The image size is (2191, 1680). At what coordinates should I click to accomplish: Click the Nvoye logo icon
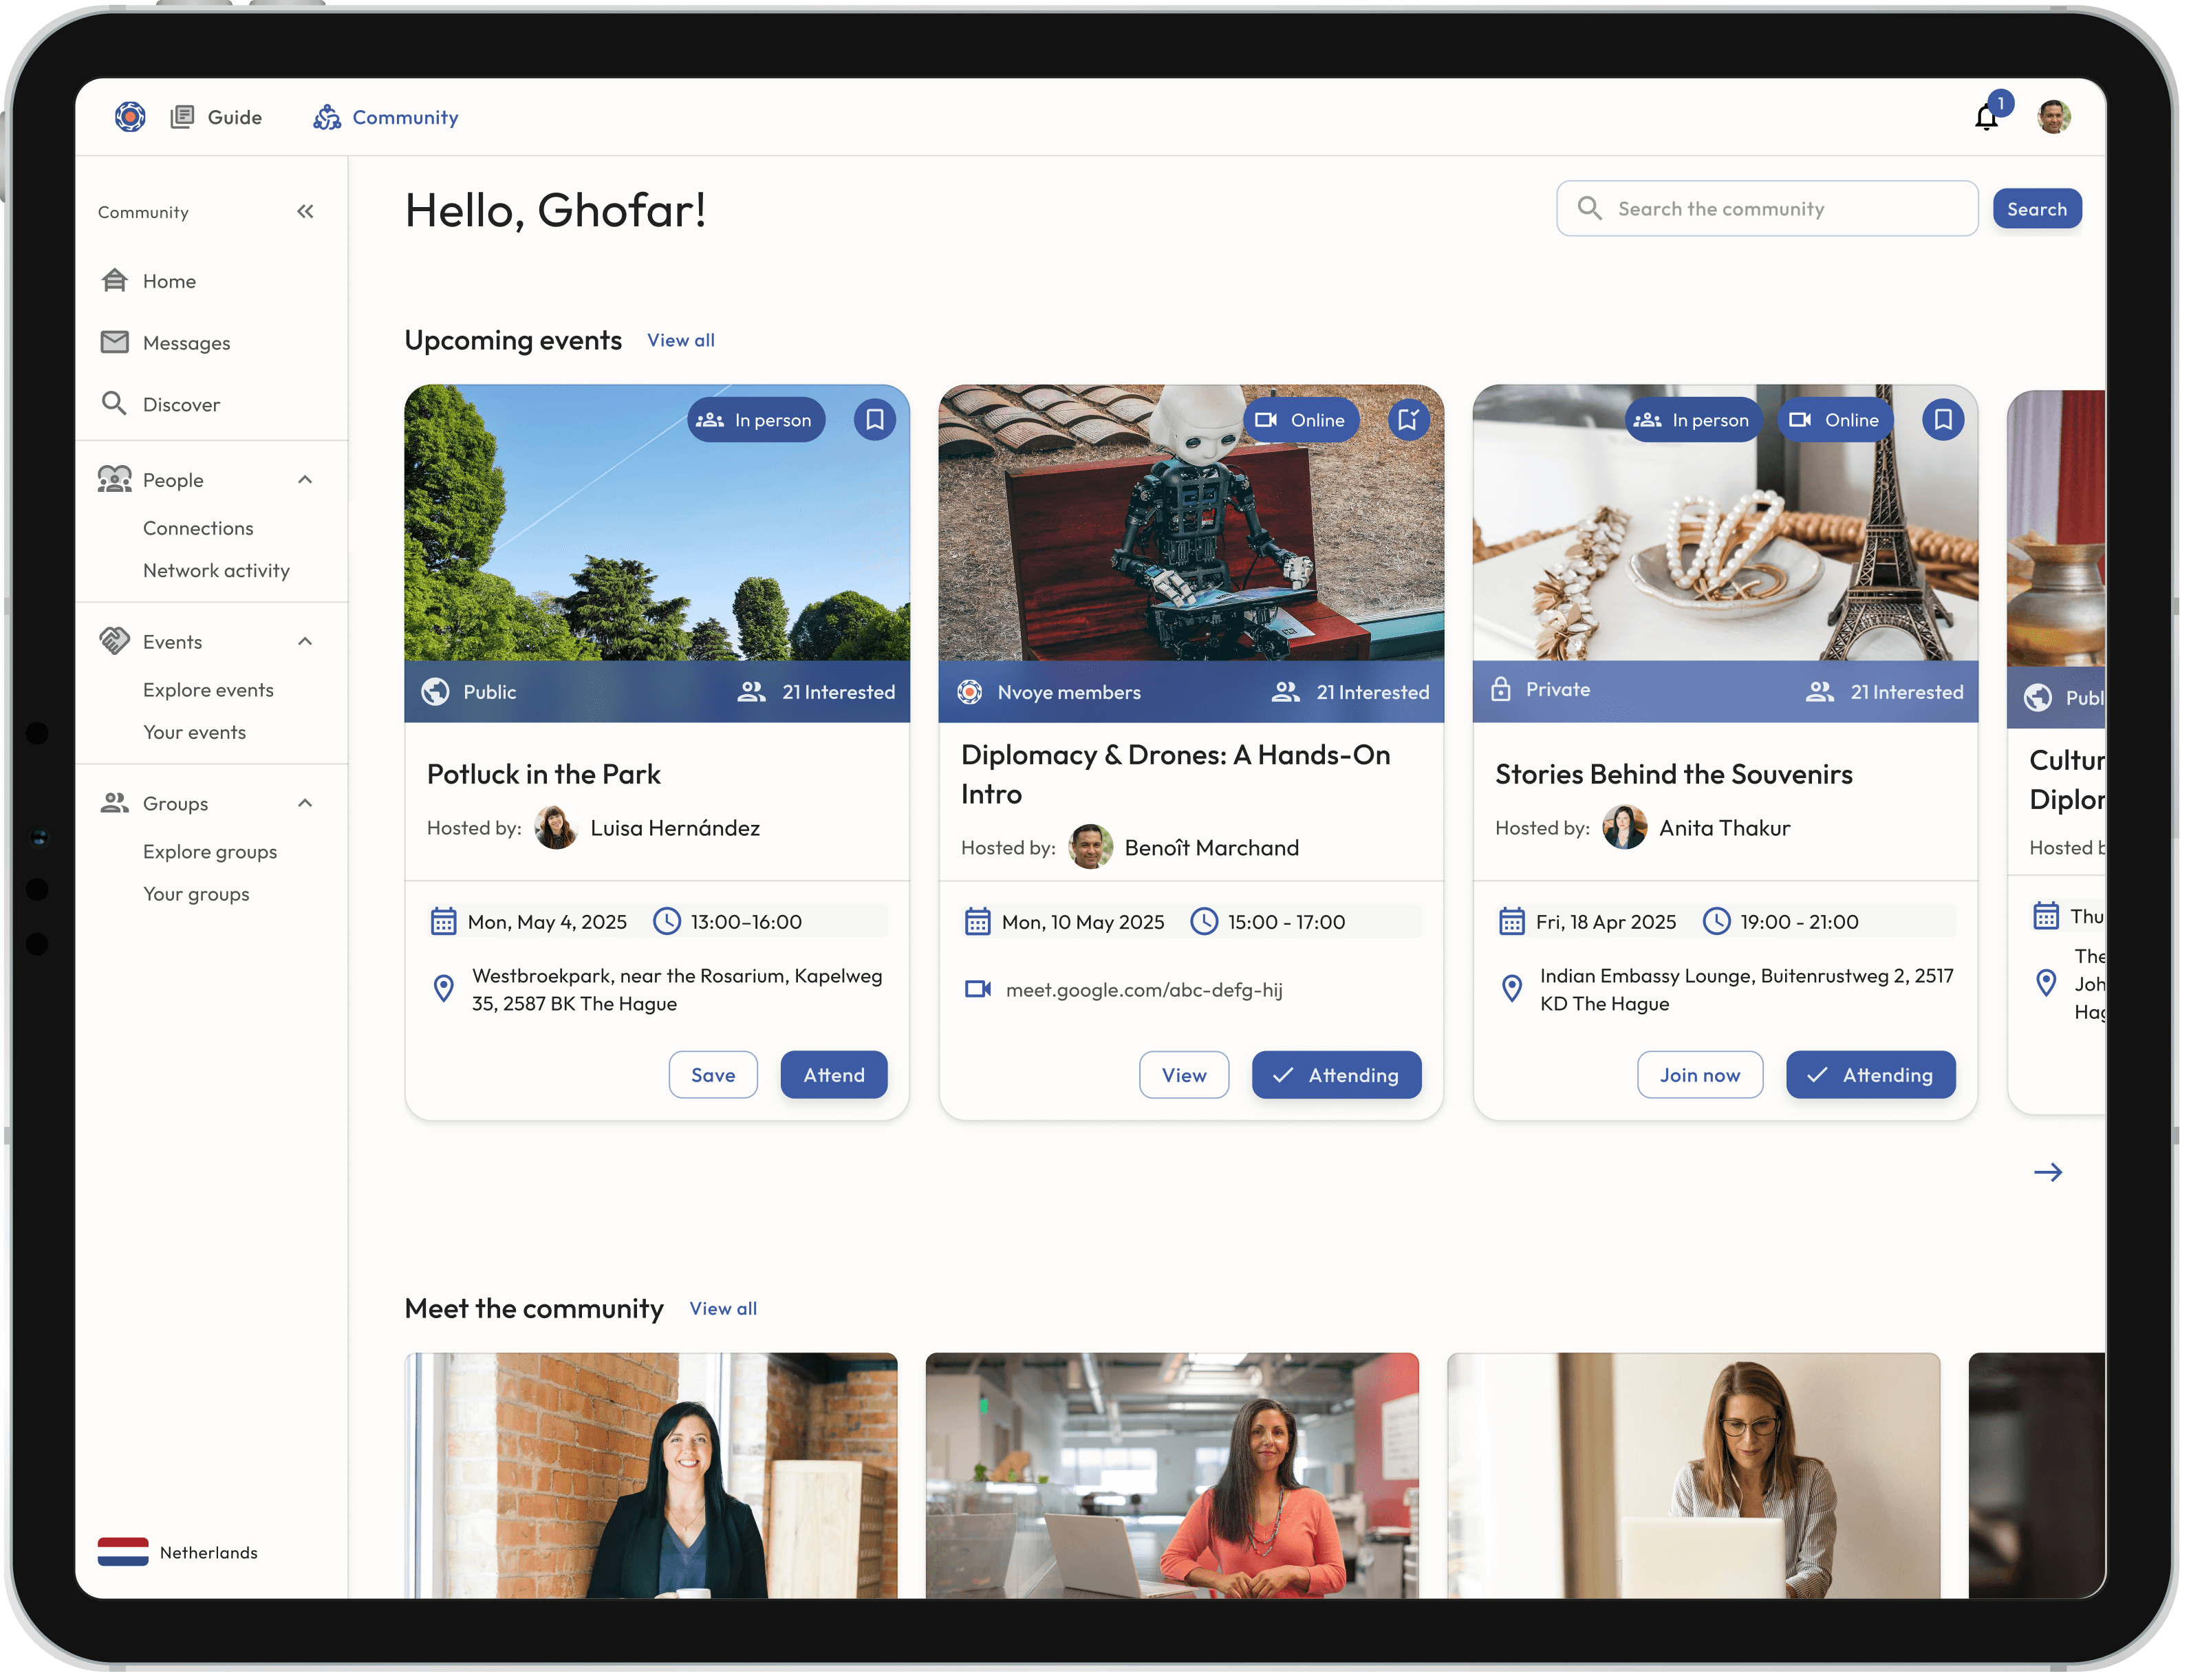click(130, 117)
